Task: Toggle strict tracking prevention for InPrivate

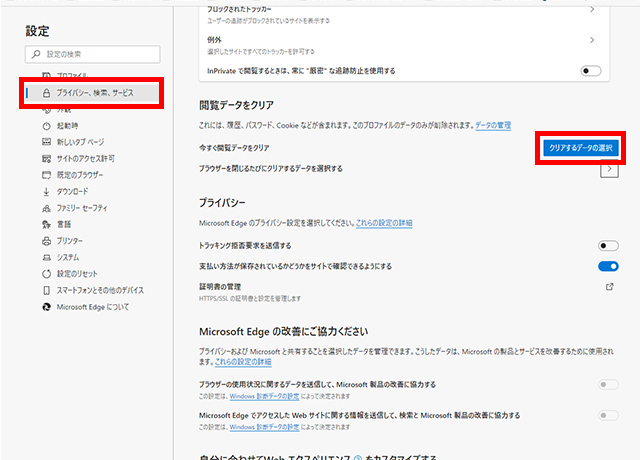Action: 591,71
